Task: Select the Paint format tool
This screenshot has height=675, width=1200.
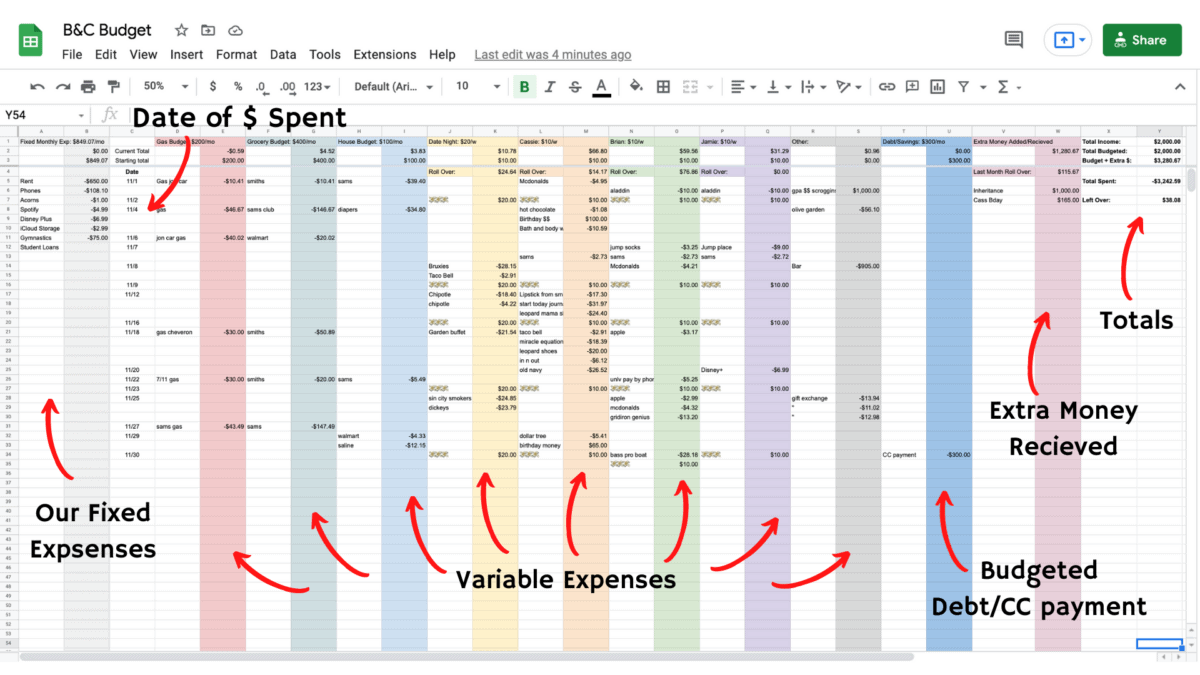Action: click(114, 87)
